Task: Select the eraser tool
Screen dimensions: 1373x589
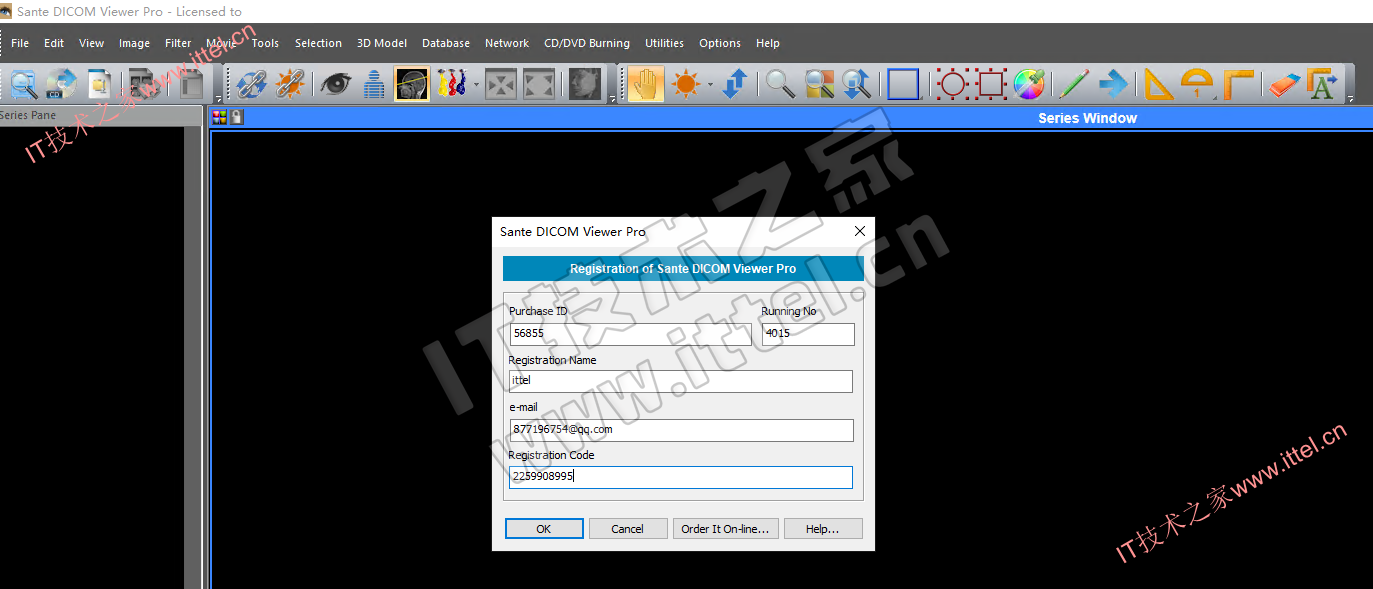Action: click(x=1283, y=84)
